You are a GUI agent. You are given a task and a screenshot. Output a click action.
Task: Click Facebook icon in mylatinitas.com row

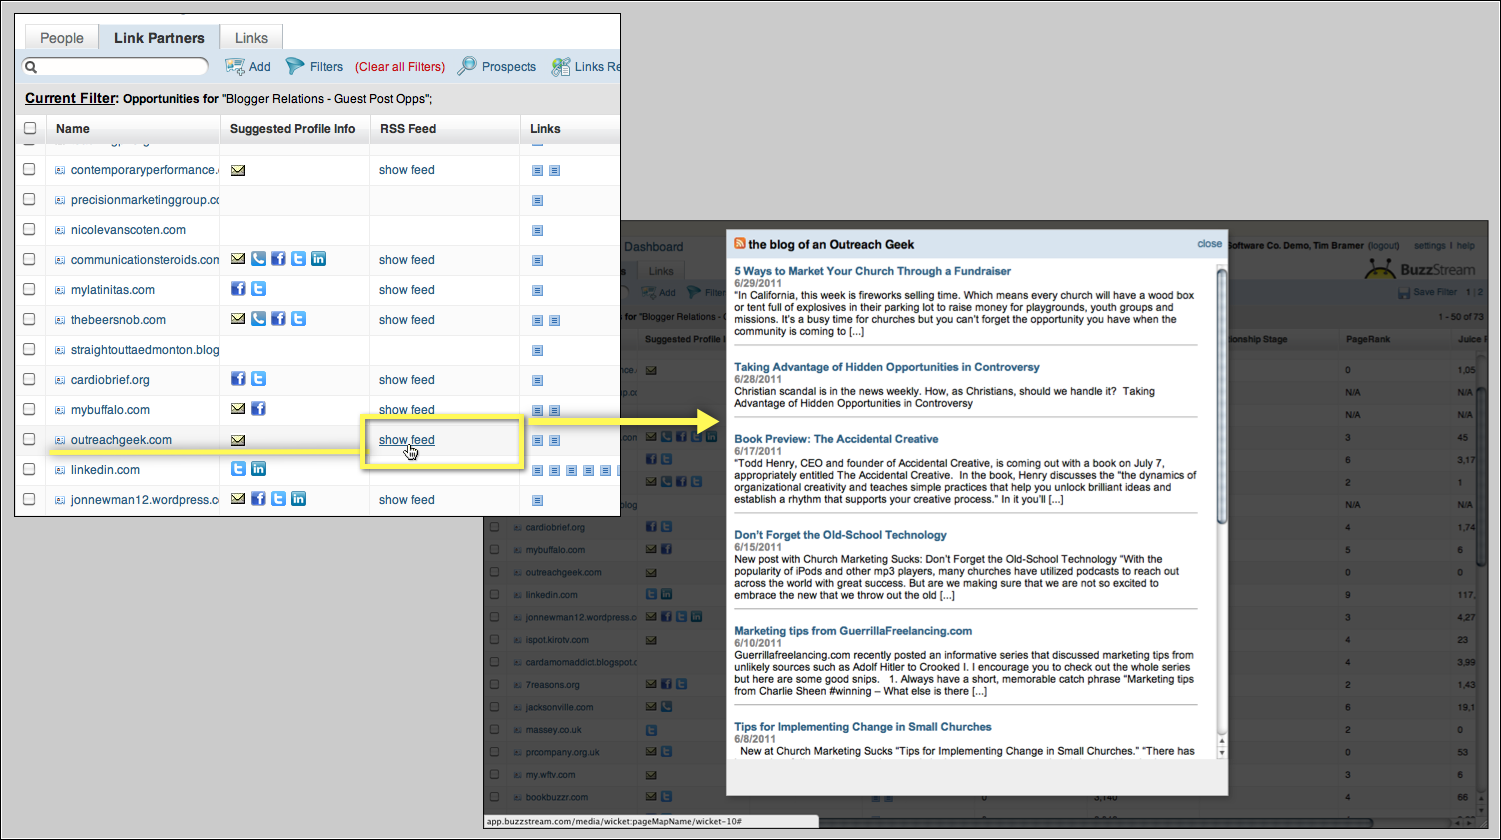pos(238,289)
